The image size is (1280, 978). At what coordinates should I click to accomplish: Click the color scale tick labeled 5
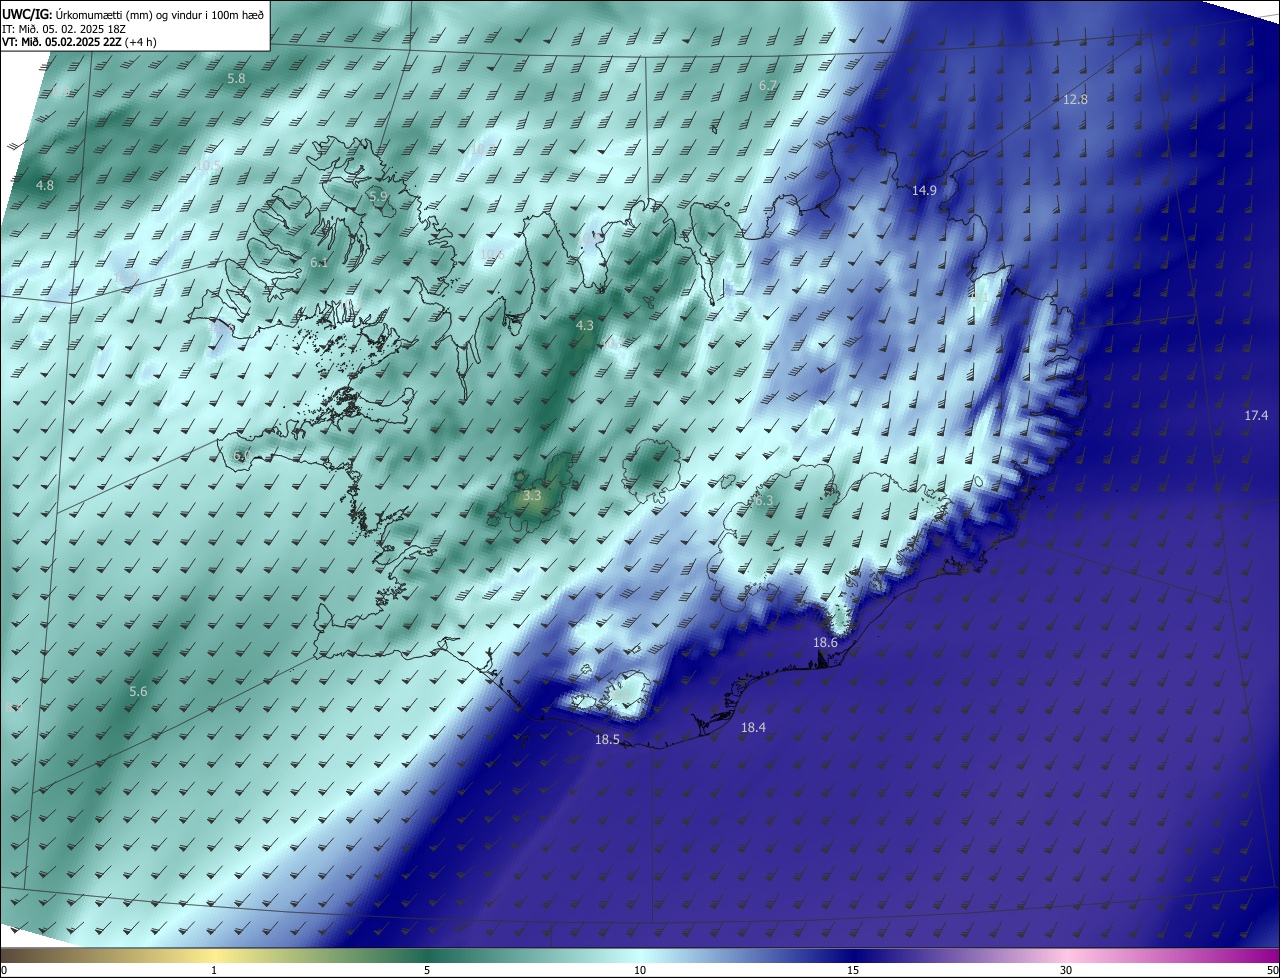coord(427,970)
